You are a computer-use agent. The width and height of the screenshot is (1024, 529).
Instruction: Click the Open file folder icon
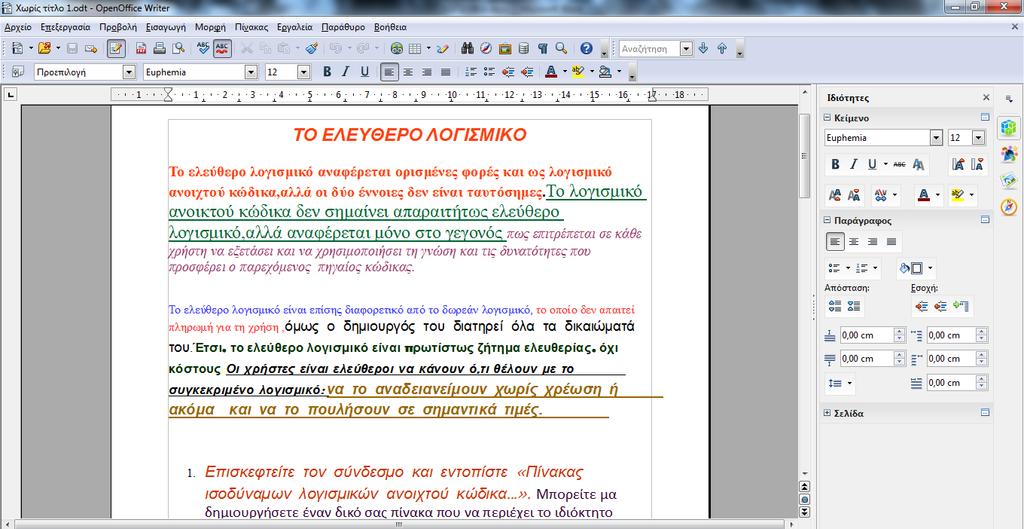(44, 48)
